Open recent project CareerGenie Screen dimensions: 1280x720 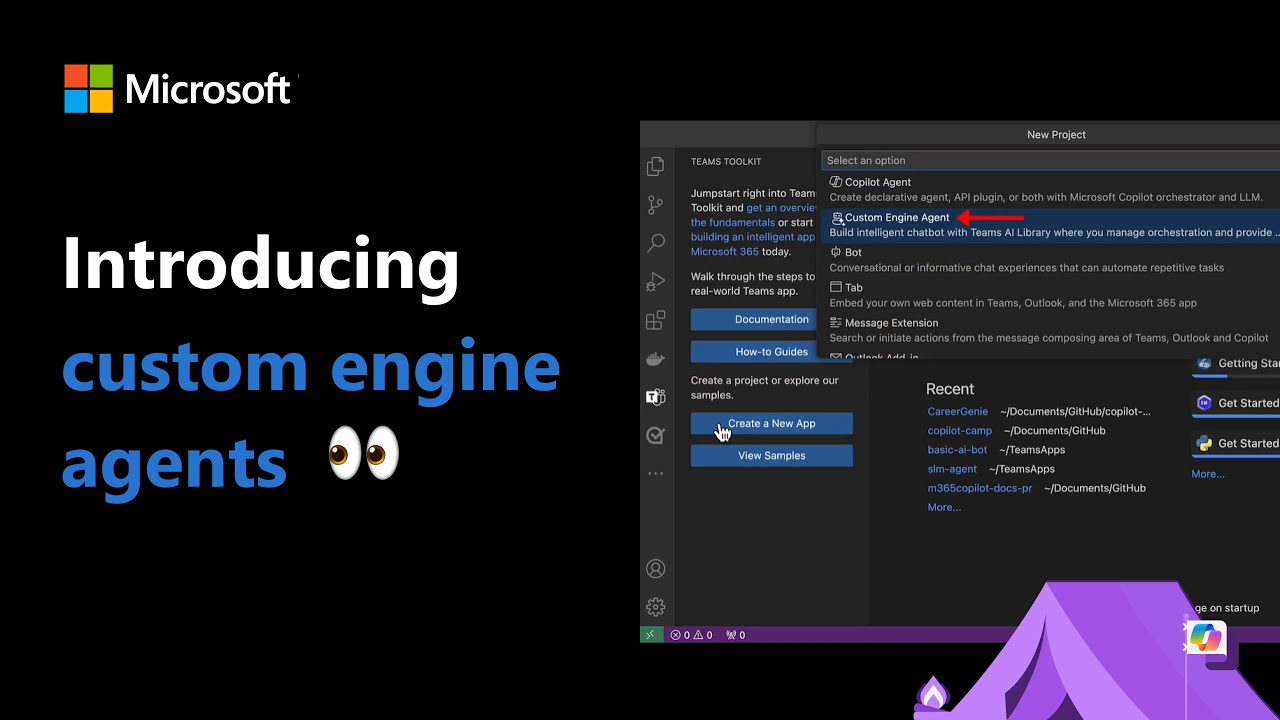[x=957, y=411]
